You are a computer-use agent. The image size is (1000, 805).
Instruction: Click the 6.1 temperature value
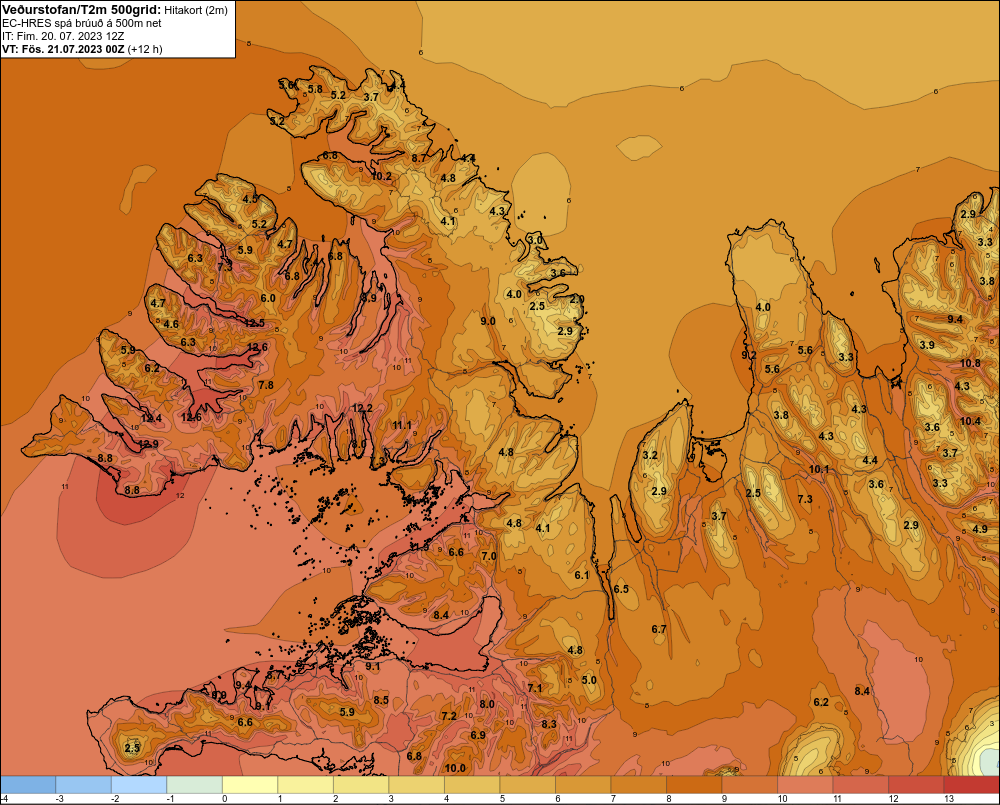click(x=582, y=575)
